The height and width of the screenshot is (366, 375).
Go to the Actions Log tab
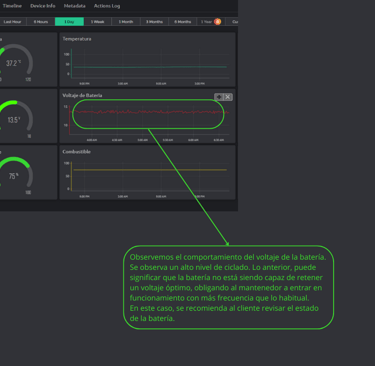coord(107,6)
